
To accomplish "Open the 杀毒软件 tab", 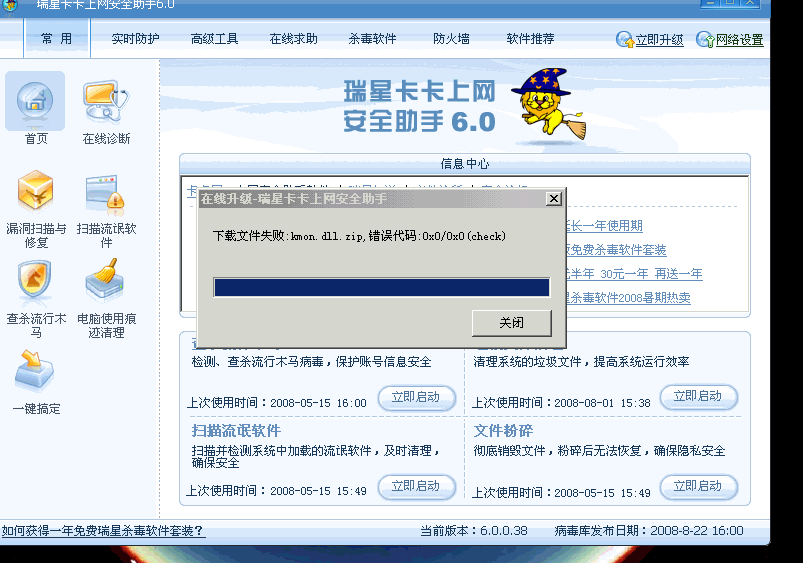I will pyautogui.click(x=372, y=39).
